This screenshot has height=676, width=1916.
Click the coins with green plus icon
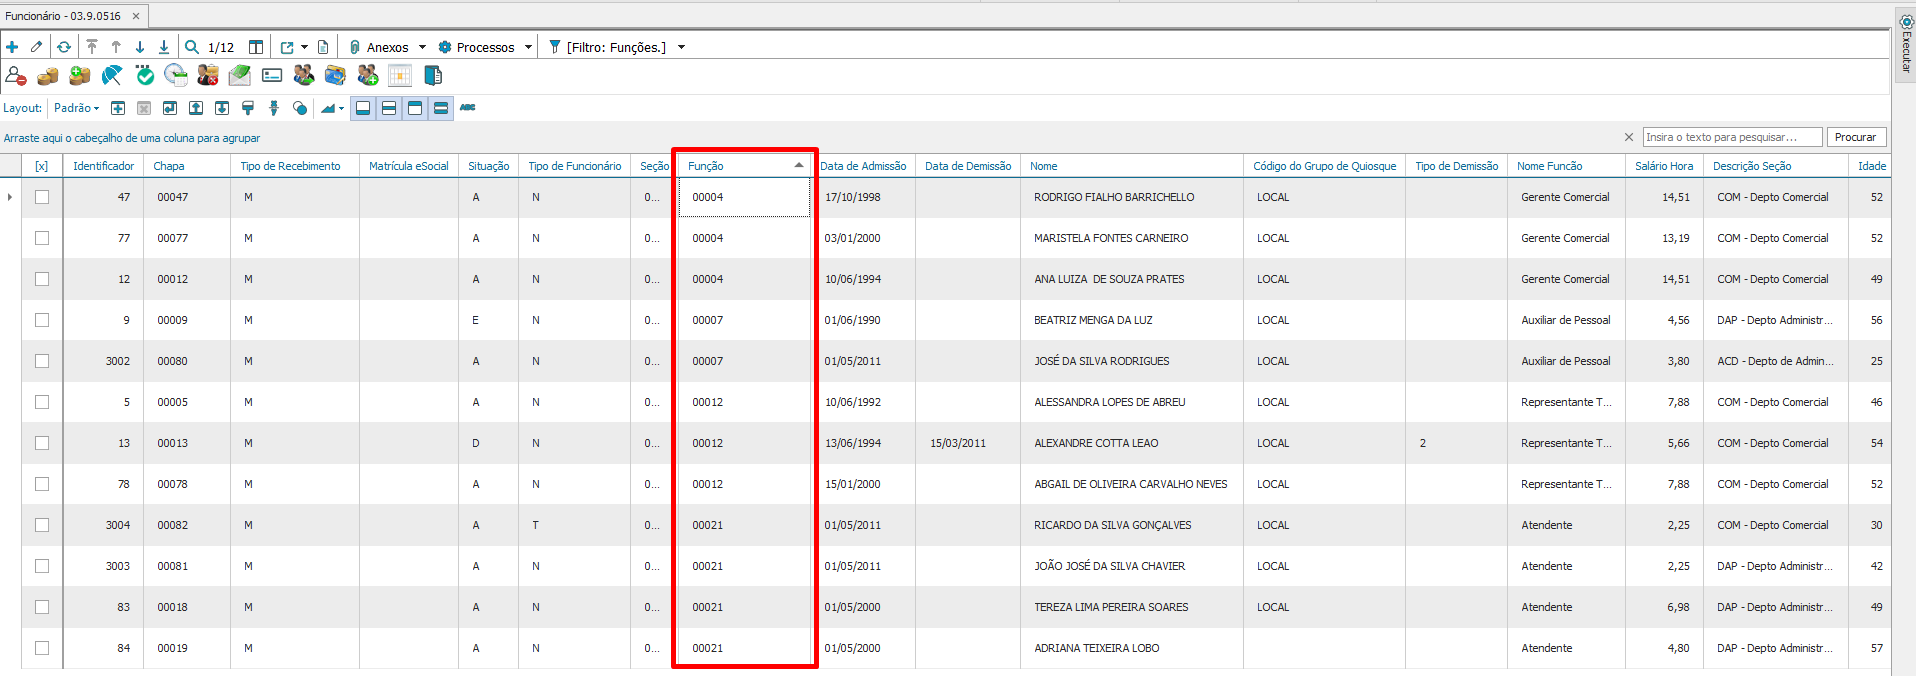pyautogui.click(x=80, y=75)
